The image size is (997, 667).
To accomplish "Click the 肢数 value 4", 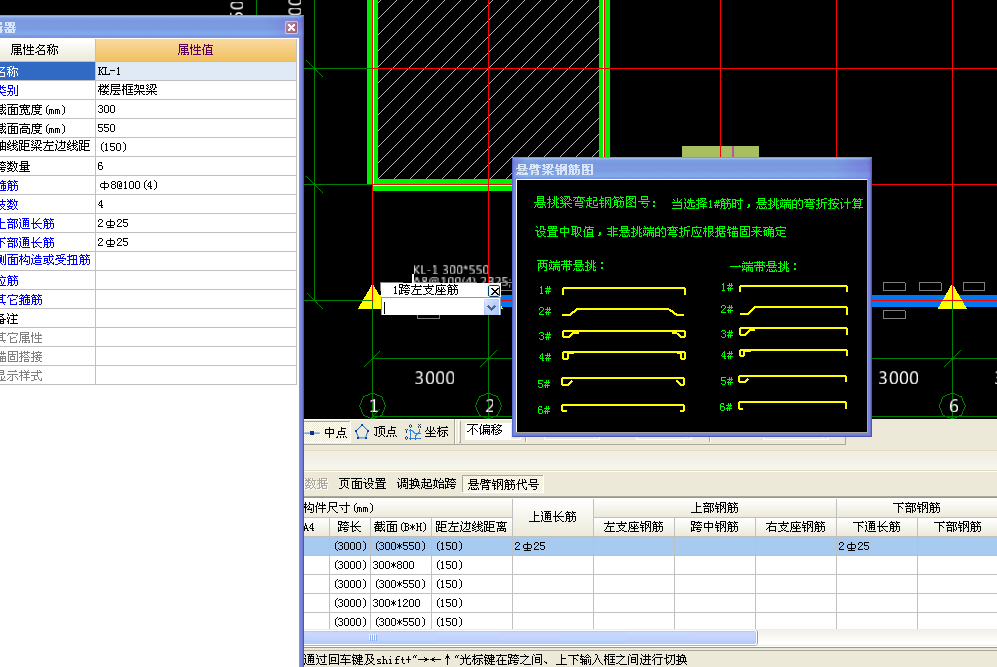I will 196,205.
